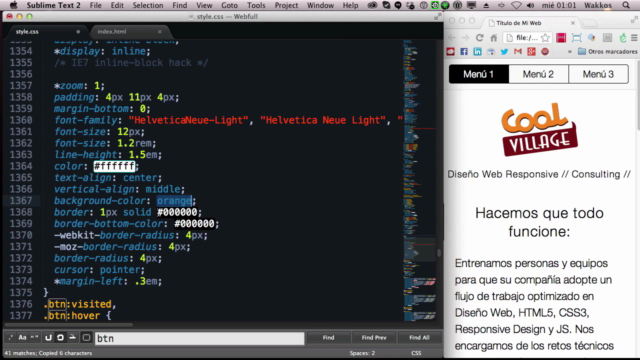Bookmark page with star icon
Screen dimensions: 640x360
pyautogui.click(x=545, y=38)
